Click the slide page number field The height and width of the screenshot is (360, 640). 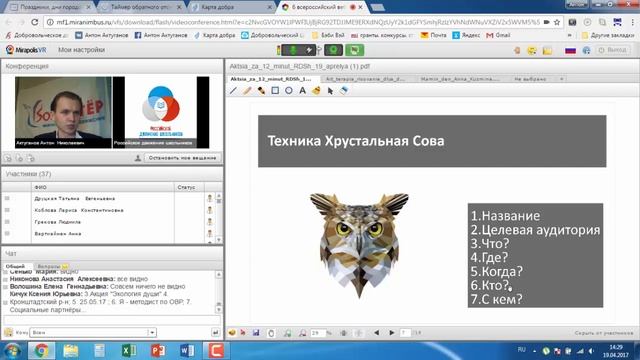[x=405, y=333]
